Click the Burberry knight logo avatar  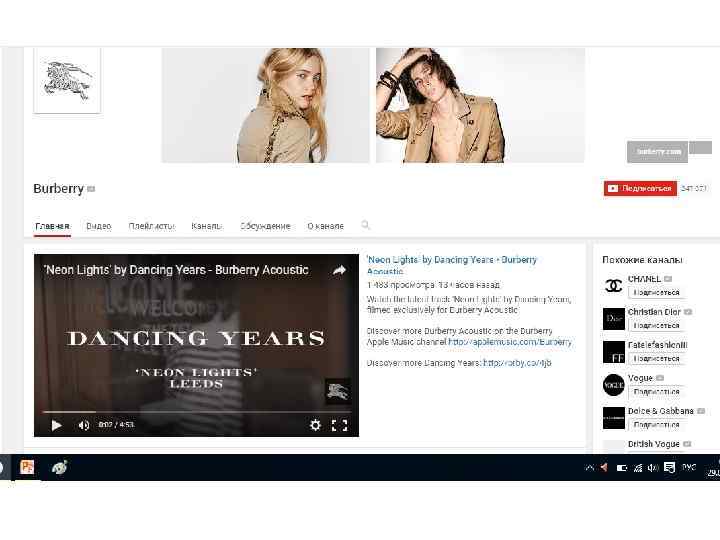pos(67,80)
